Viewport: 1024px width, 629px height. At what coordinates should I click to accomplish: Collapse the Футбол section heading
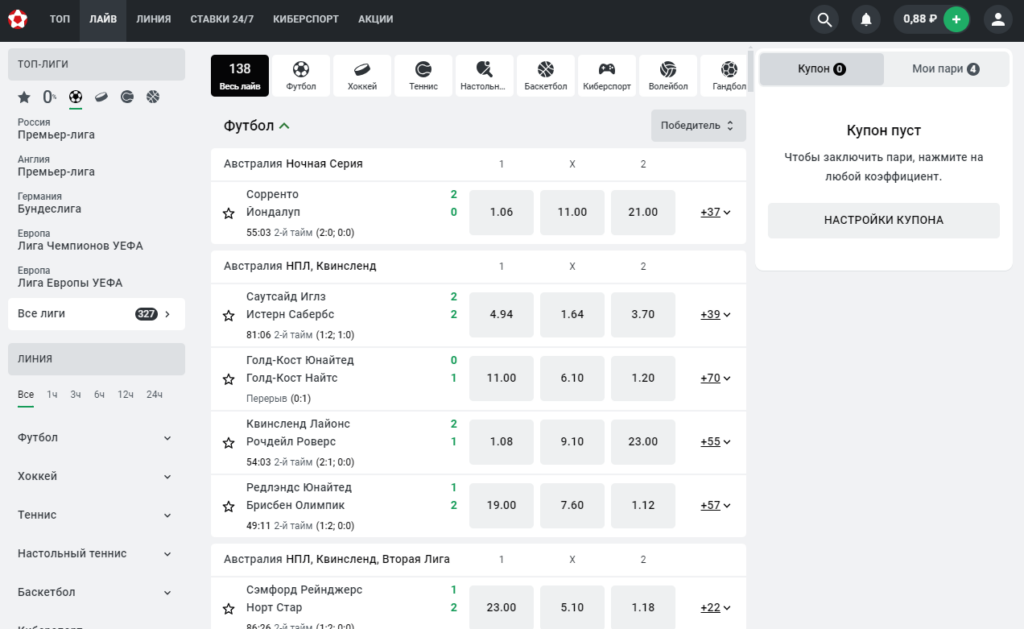point(256,125)
